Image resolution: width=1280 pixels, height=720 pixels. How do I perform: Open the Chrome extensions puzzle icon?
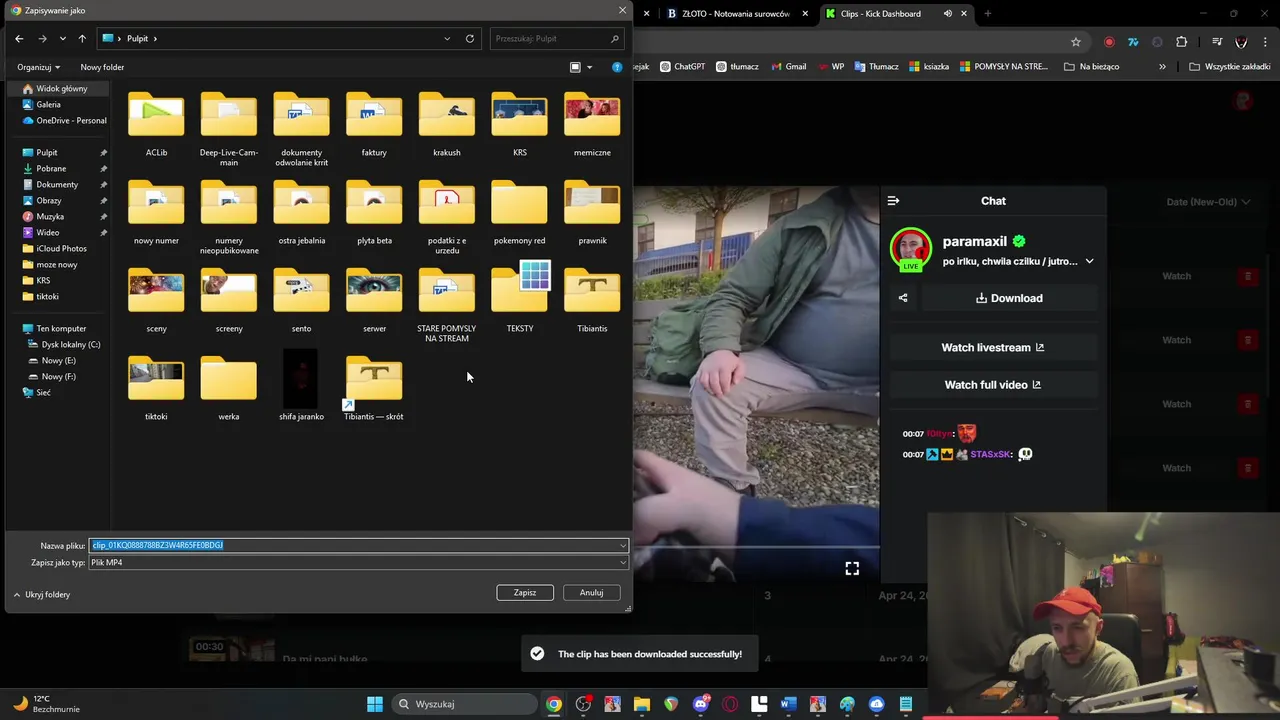(x=1182, y=42)
